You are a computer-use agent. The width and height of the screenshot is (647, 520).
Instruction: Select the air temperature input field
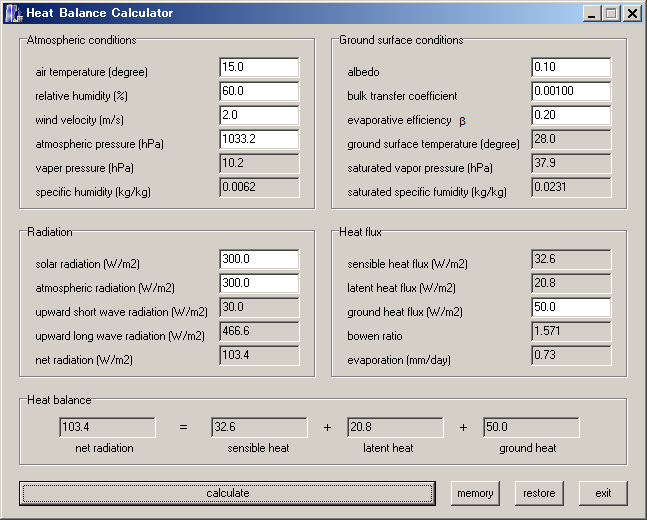click(259, 67)
